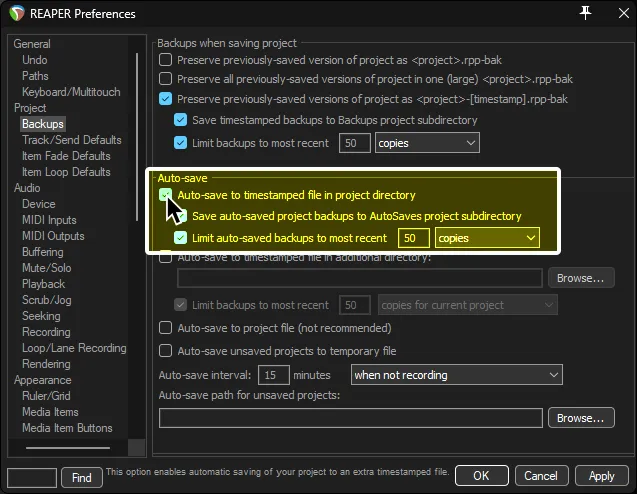Open Seeking preferences page
Viewport: 637px width, 494px height.
click(x=41, y=316)
